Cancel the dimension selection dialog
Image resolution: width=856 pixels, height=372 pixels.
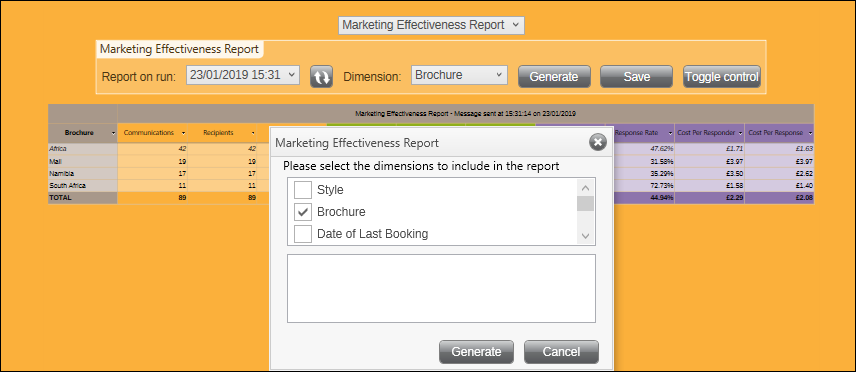click(561, 352)
